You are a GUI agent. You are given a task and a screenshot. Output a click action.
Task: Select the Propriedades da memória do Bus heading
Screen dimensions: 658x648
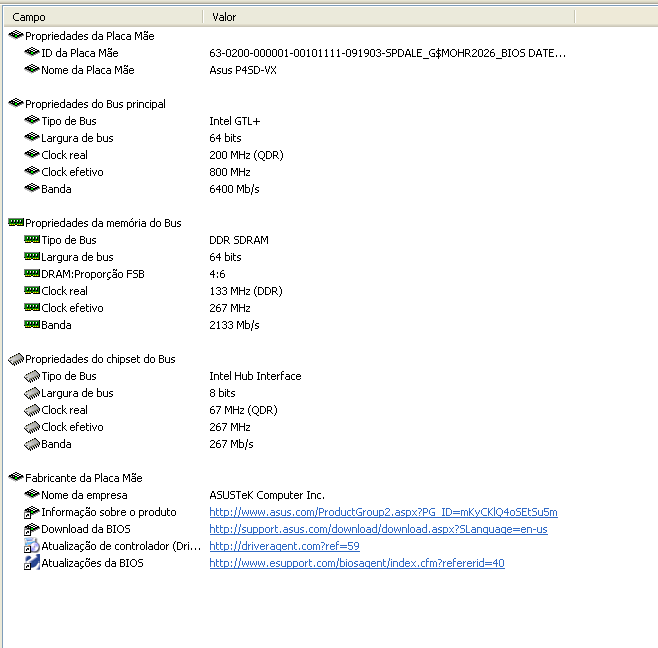[x=103, y=223]
